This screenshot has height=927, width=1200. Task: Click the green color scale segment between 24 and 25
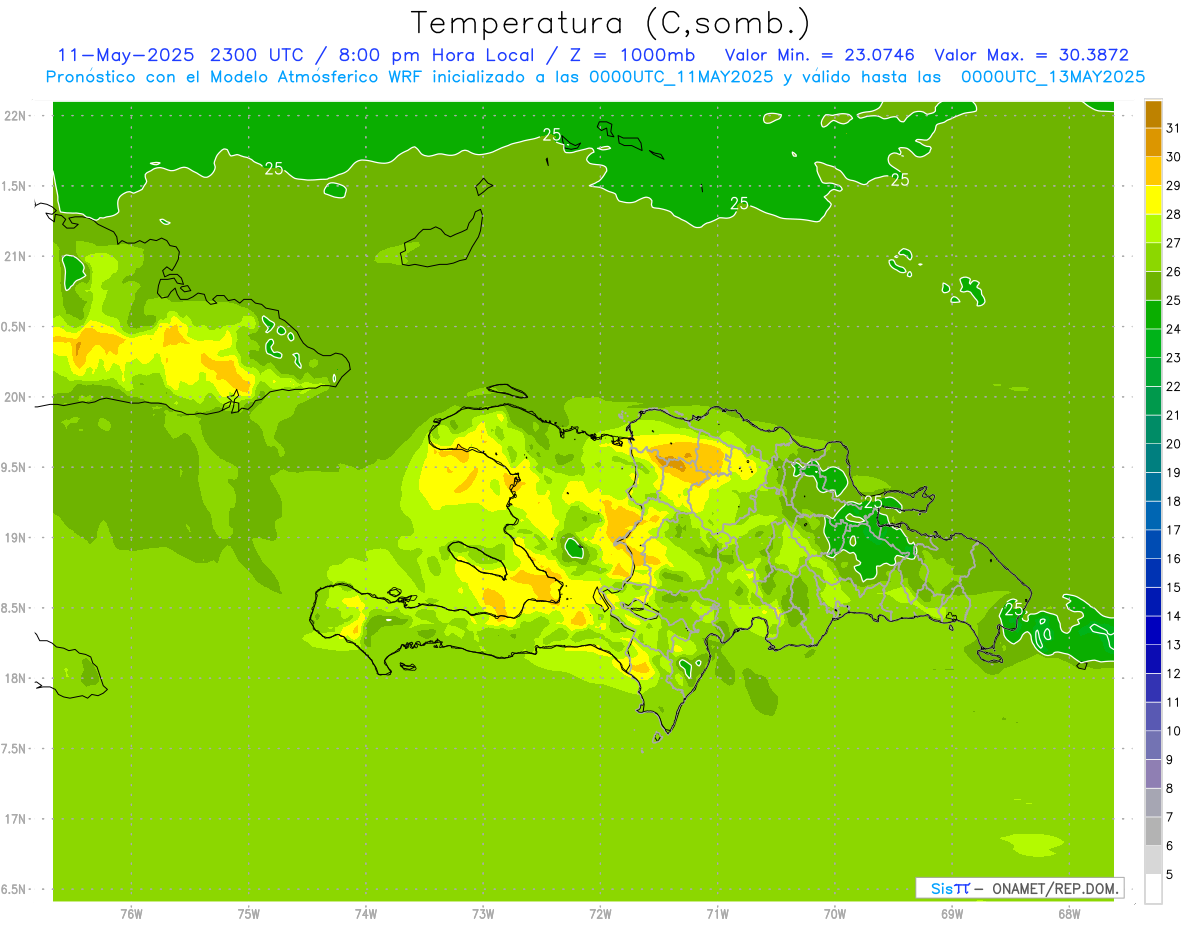pos(1153,314)
